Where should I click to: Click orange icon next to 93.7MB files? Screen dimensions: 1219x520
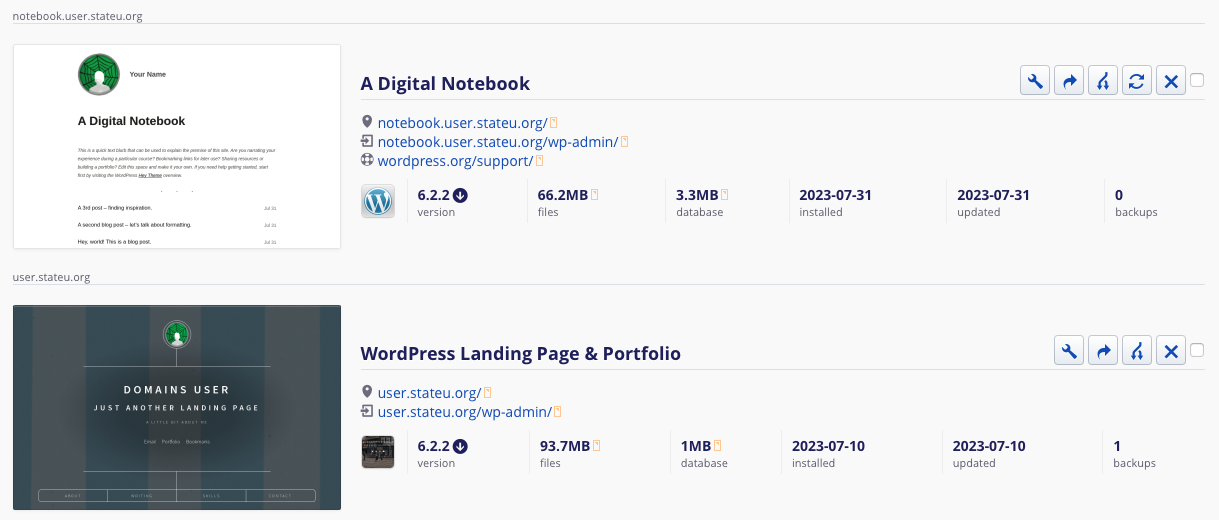pos(596,446)
